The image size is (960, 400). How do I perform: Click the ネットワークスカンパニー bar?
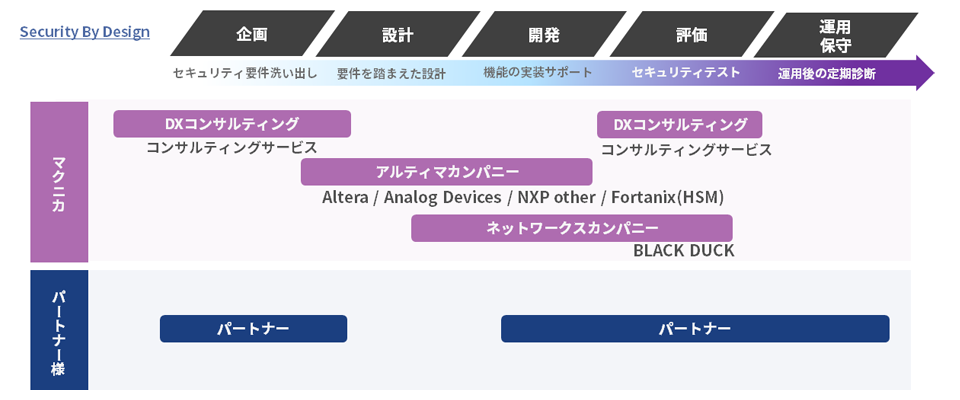point(572,228)
